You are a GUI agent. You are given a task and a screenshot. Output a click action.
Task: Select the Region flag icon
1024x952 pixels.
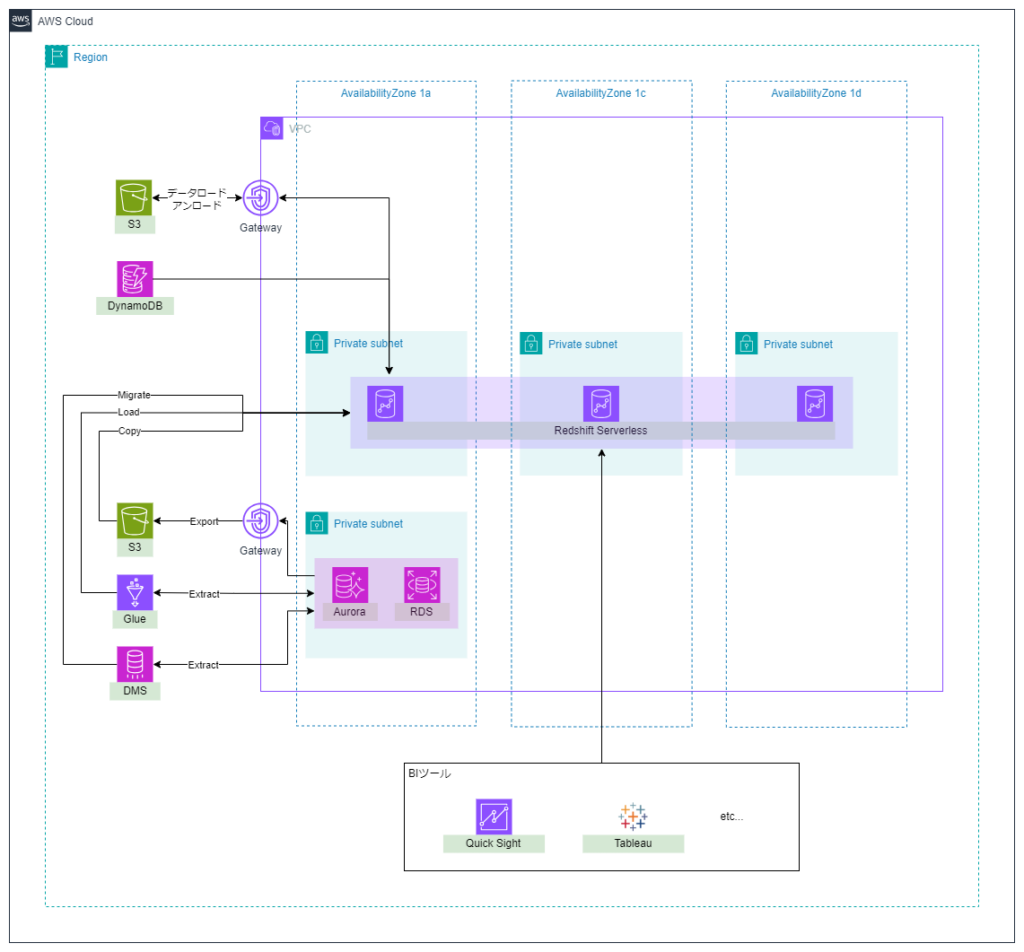click(x=56, y=57)
